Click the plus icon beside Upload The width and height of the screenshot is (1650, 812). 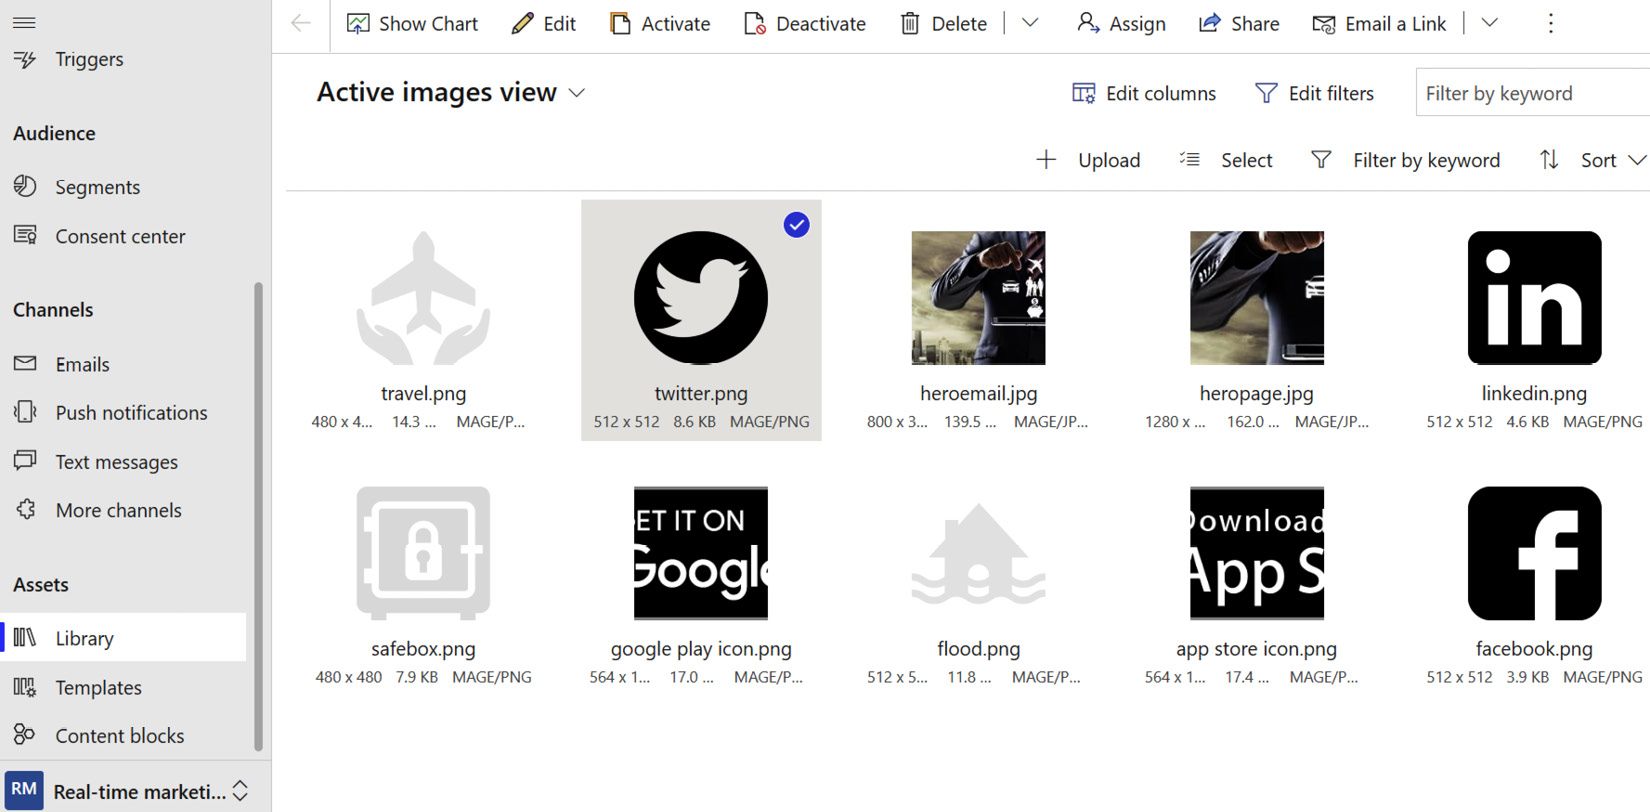1046,160
